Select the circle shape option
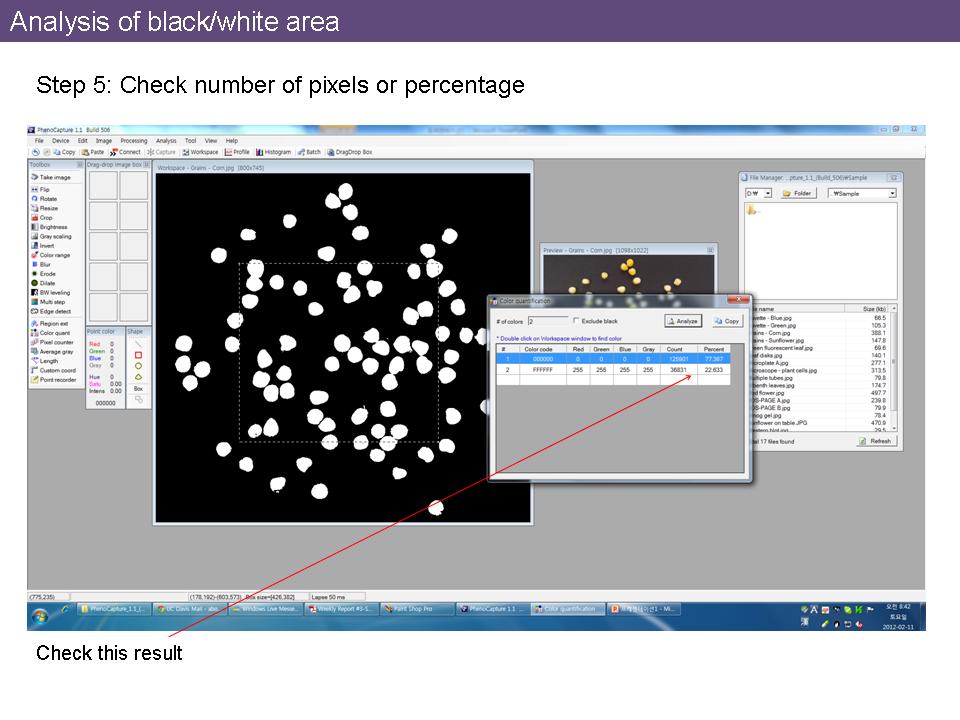This screenshot has height=720, width=960. pyautogui.click(x=138, y=366)
